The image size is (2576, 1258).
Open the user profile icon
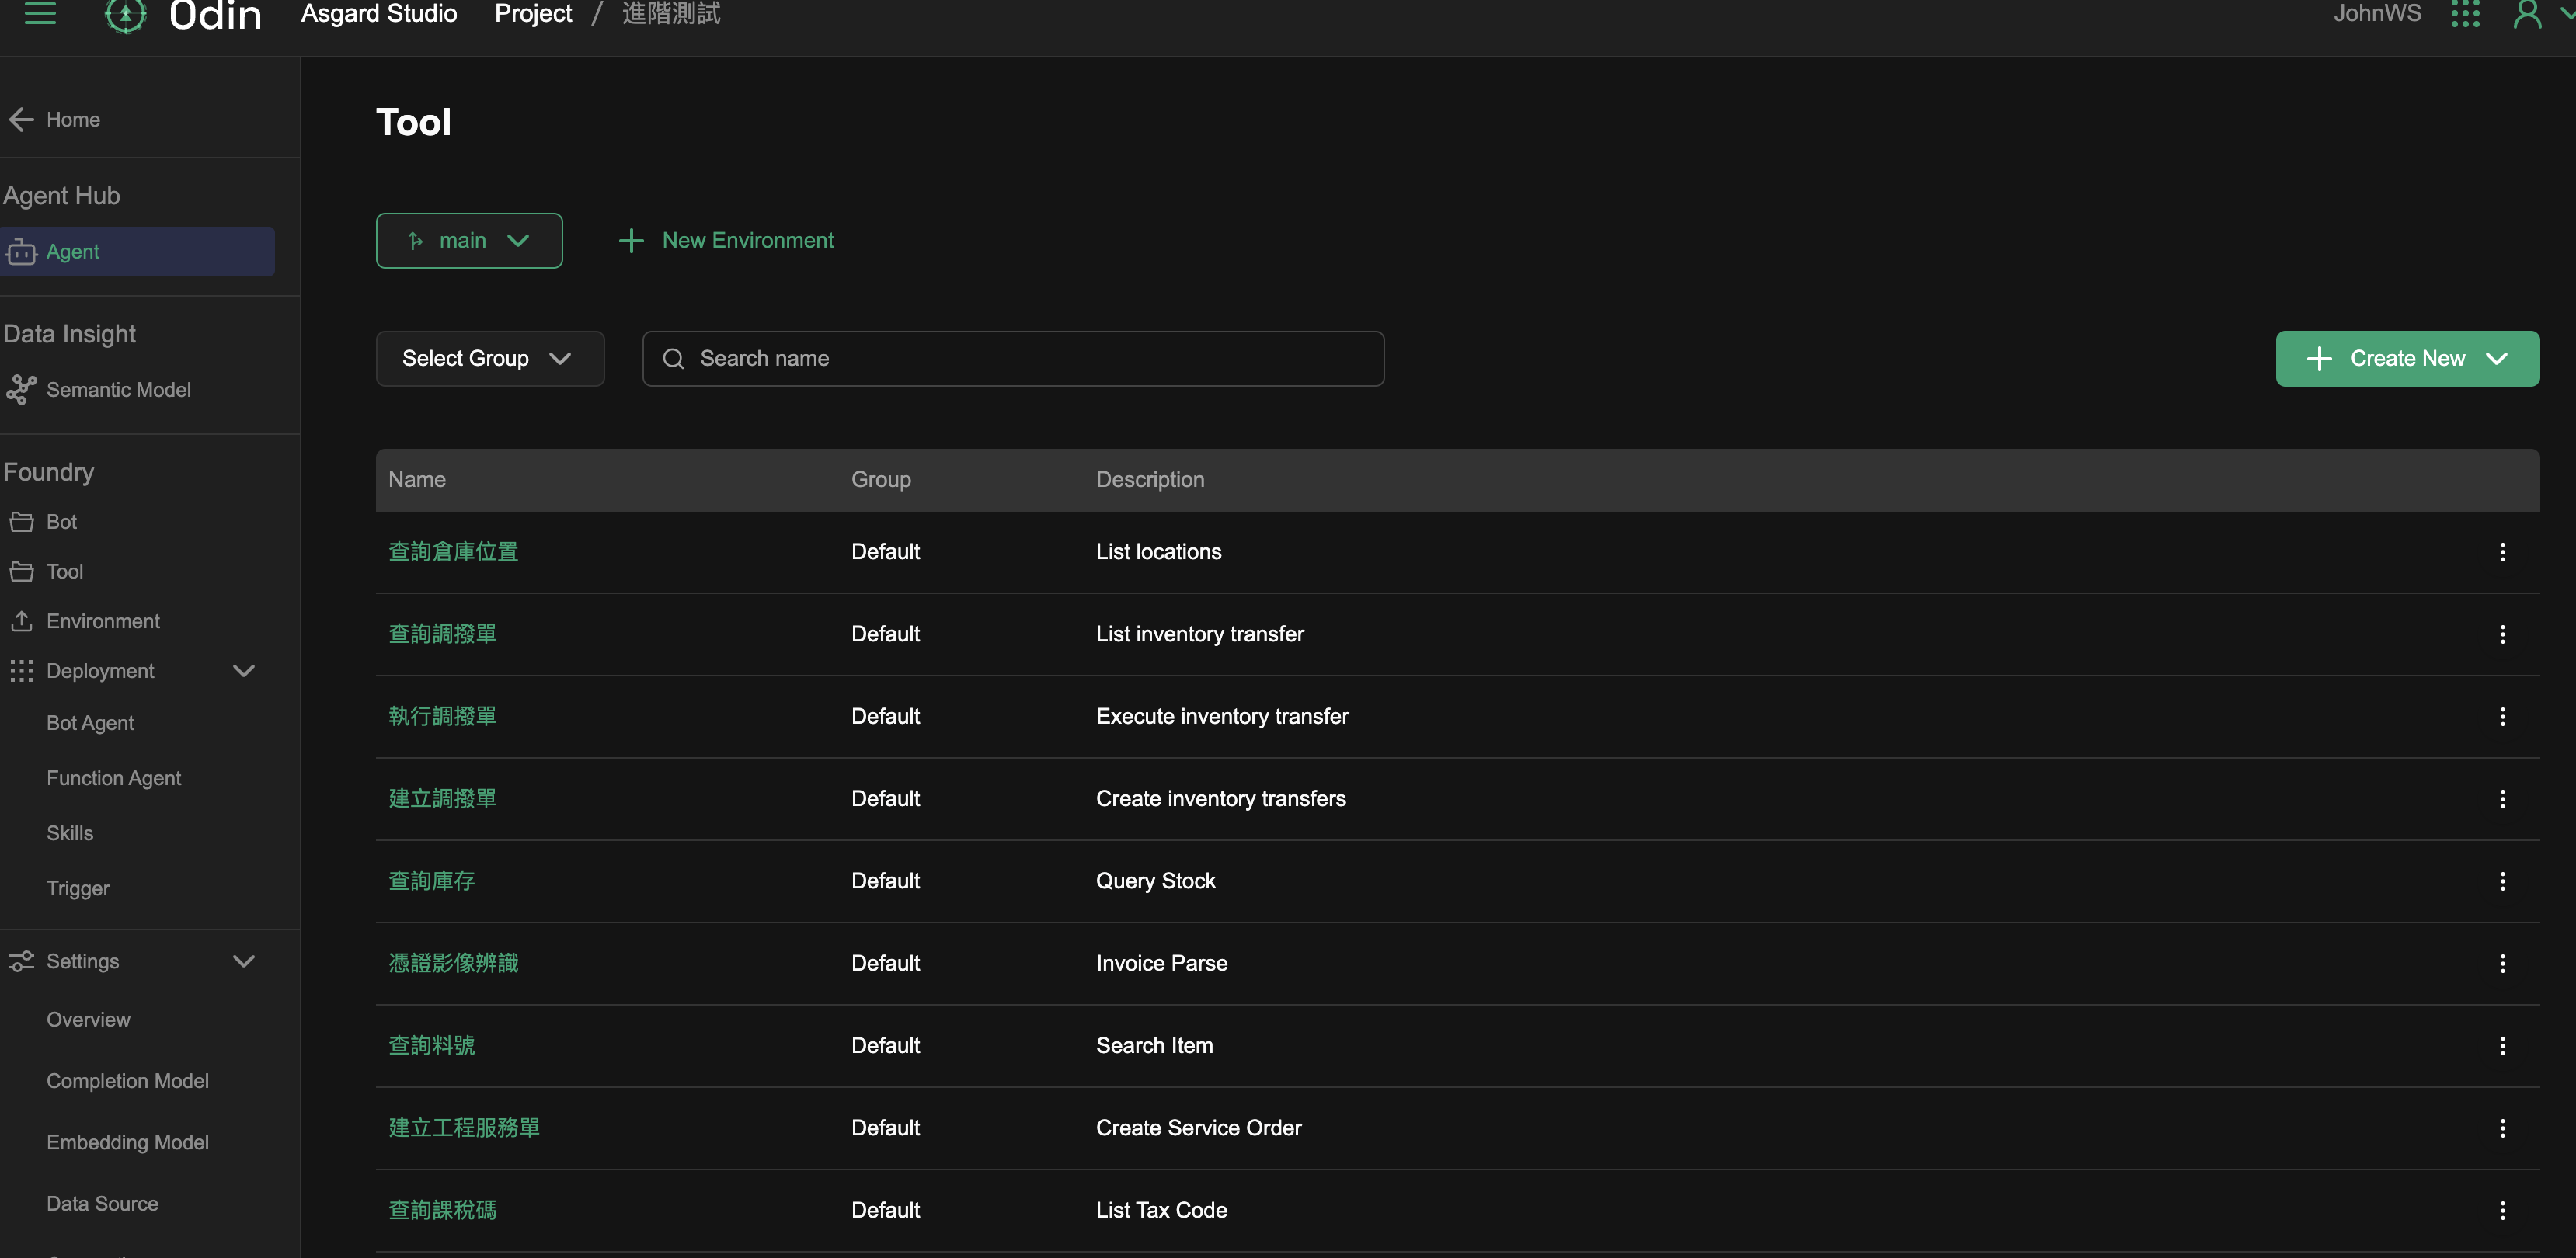coord(2527,14)
